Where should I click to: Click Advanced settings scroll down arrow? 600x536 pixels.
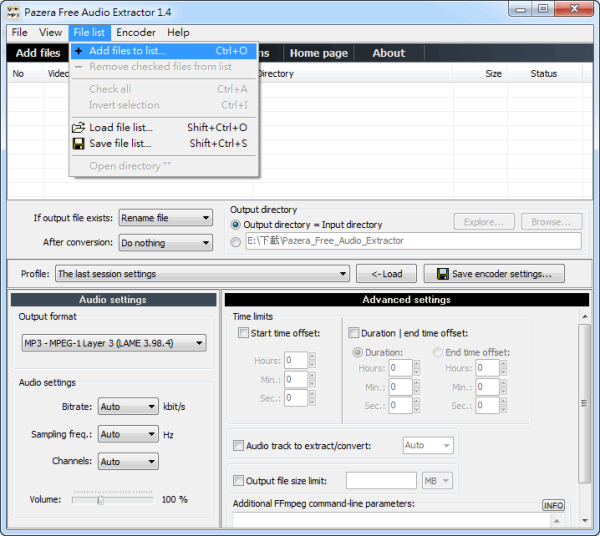pyautogui.click(x=585, y=521)
